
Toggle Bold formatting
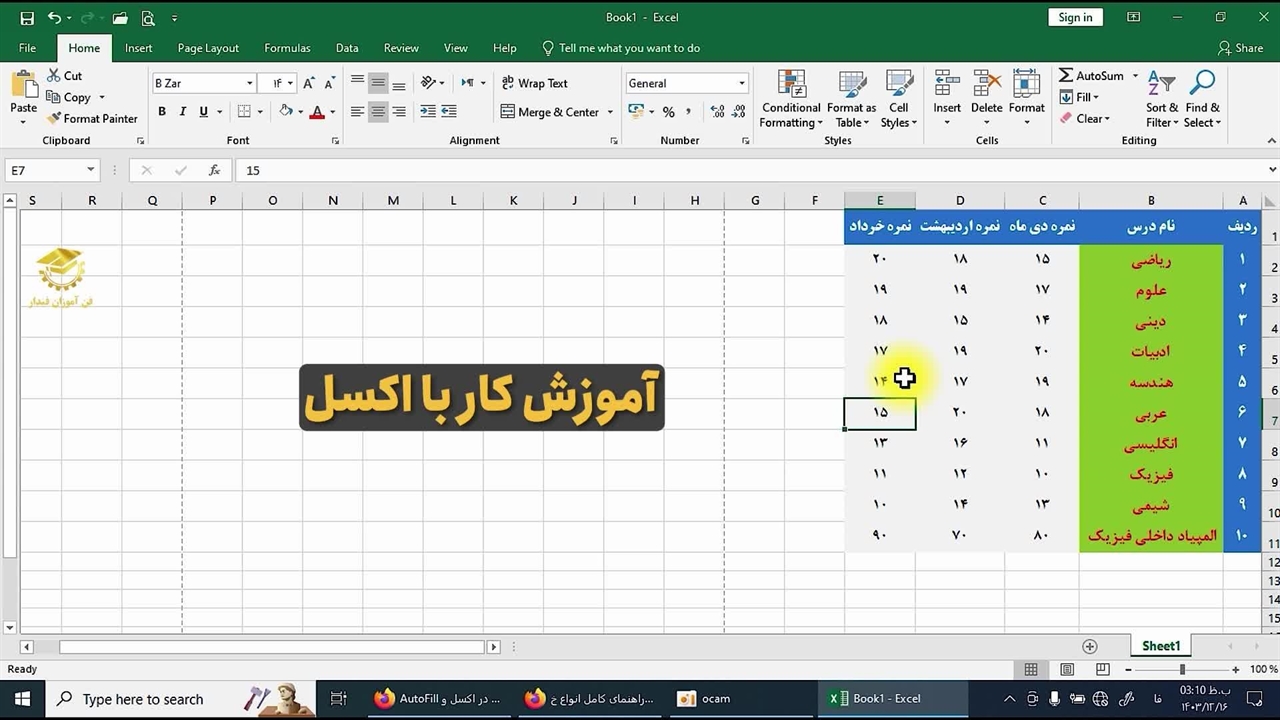coord(162,112)
